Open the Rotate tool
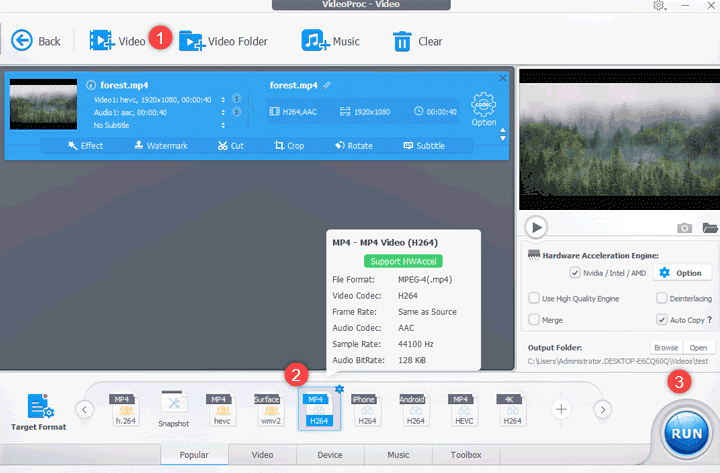This screenshot has width=720, height=473. point(354,146)
